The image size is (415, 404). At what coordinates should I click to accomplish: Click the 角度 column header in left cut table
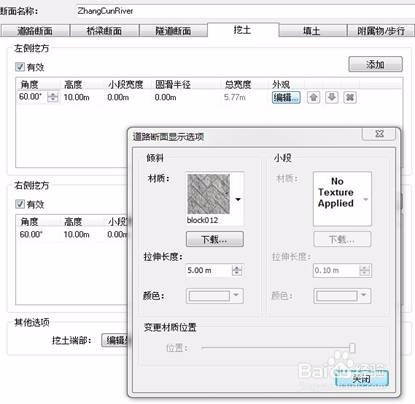[x=29, y=85]
